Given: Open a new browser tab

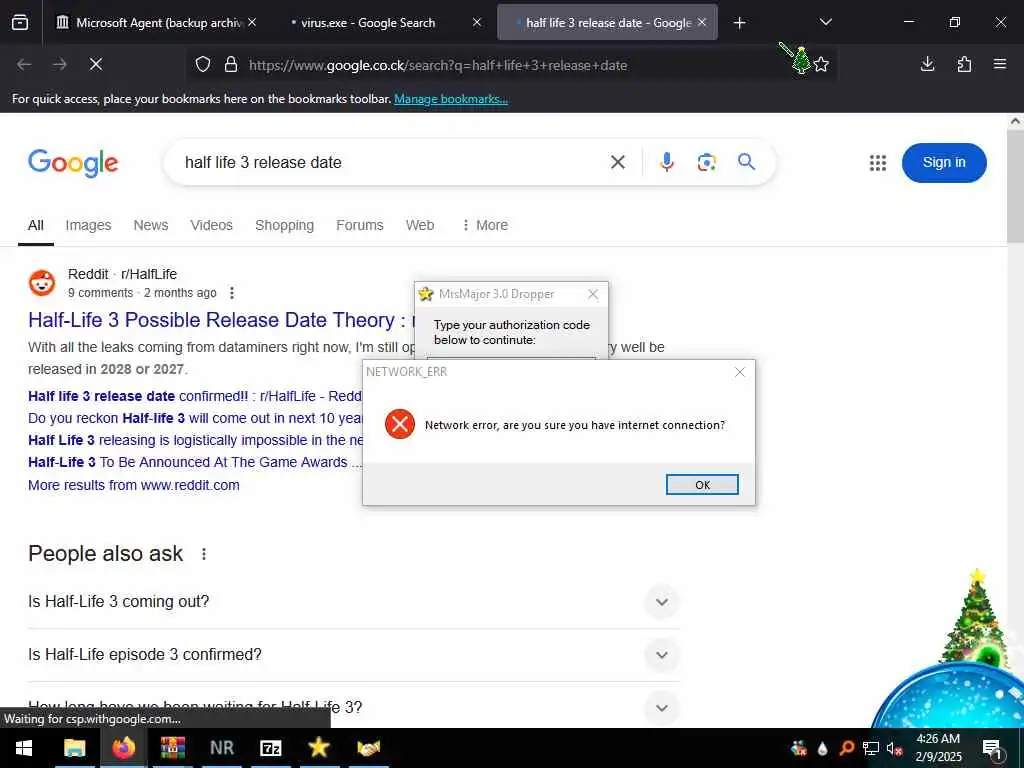Looking at the screenshot, I should coord(739,23).
